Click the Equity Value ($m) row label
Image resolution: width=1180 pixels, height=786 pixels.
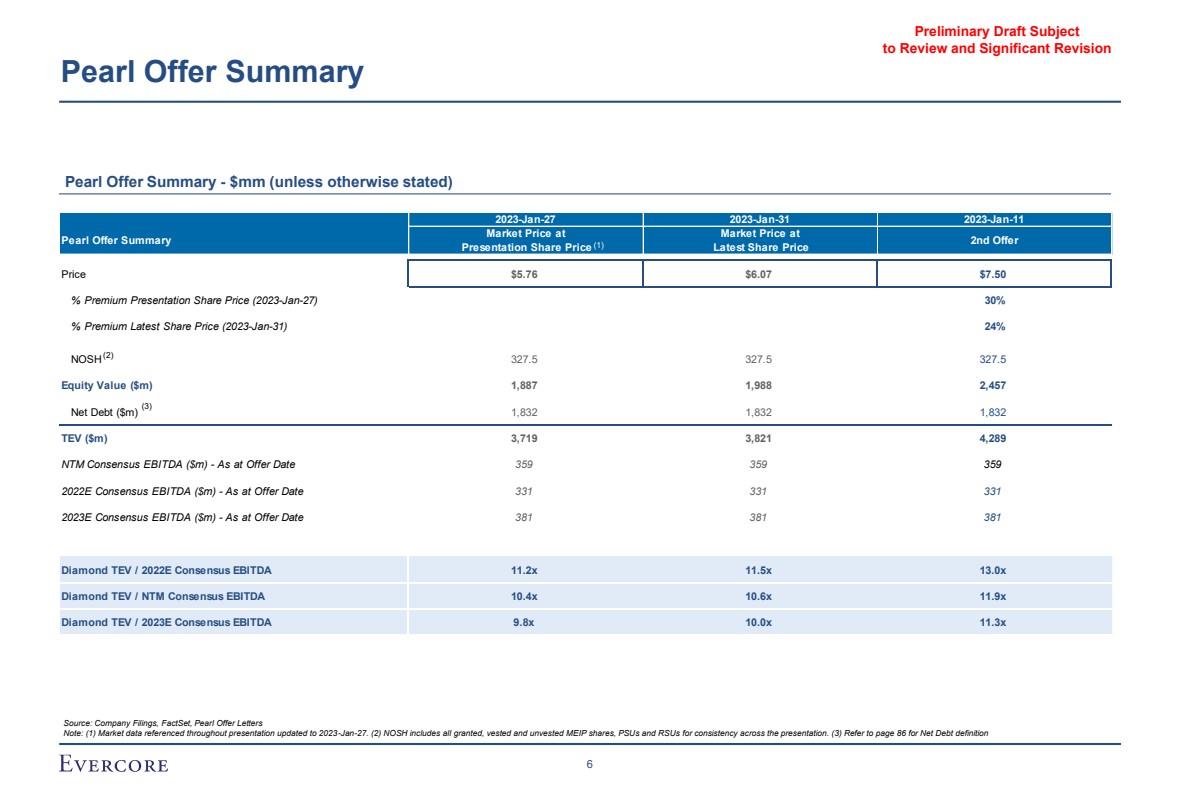107,385
